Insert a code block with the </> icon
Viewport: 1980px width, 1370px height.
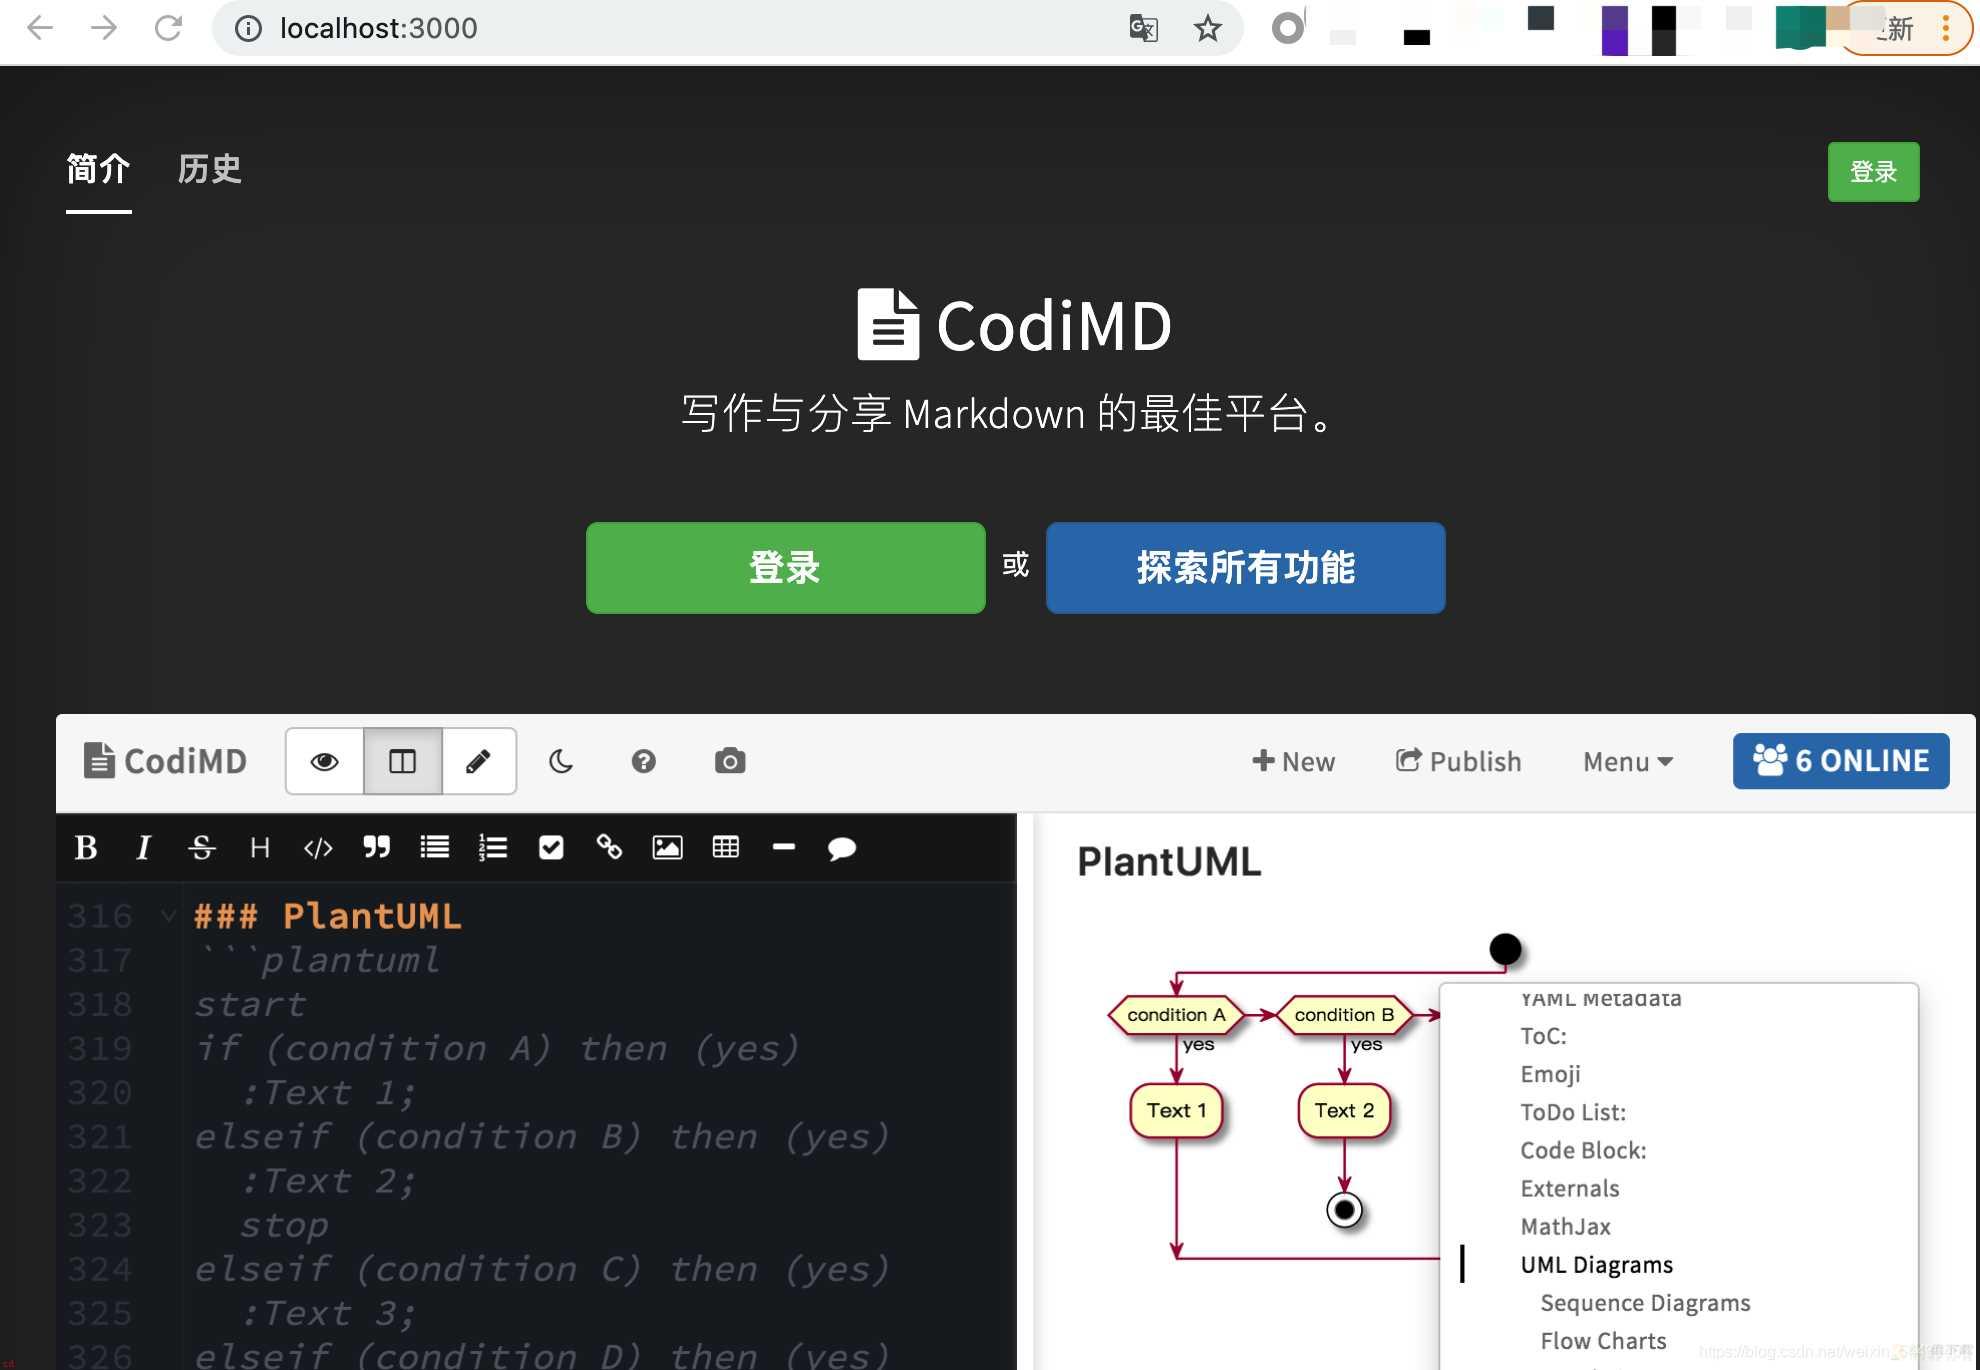(x=318, y=848)
